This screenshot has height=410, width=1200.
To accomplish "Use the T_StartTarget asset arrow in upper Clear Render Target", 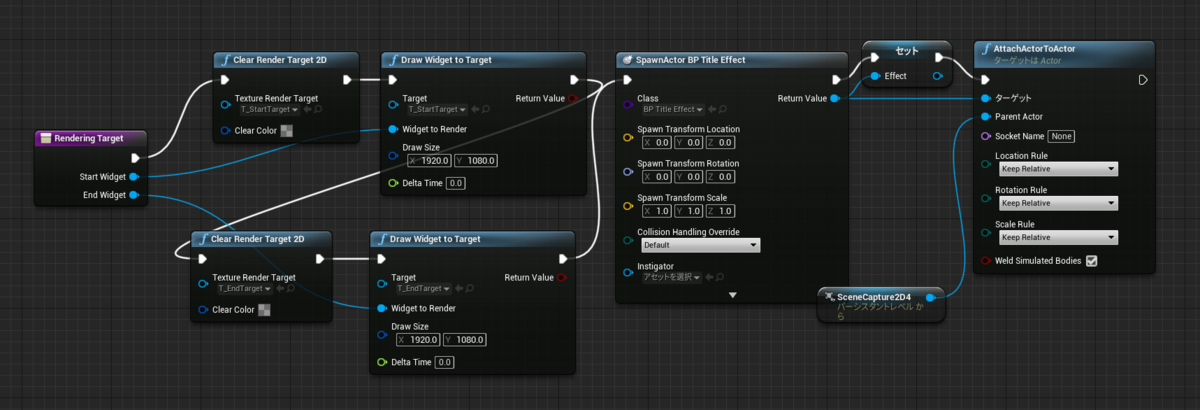I will [305, 110].
